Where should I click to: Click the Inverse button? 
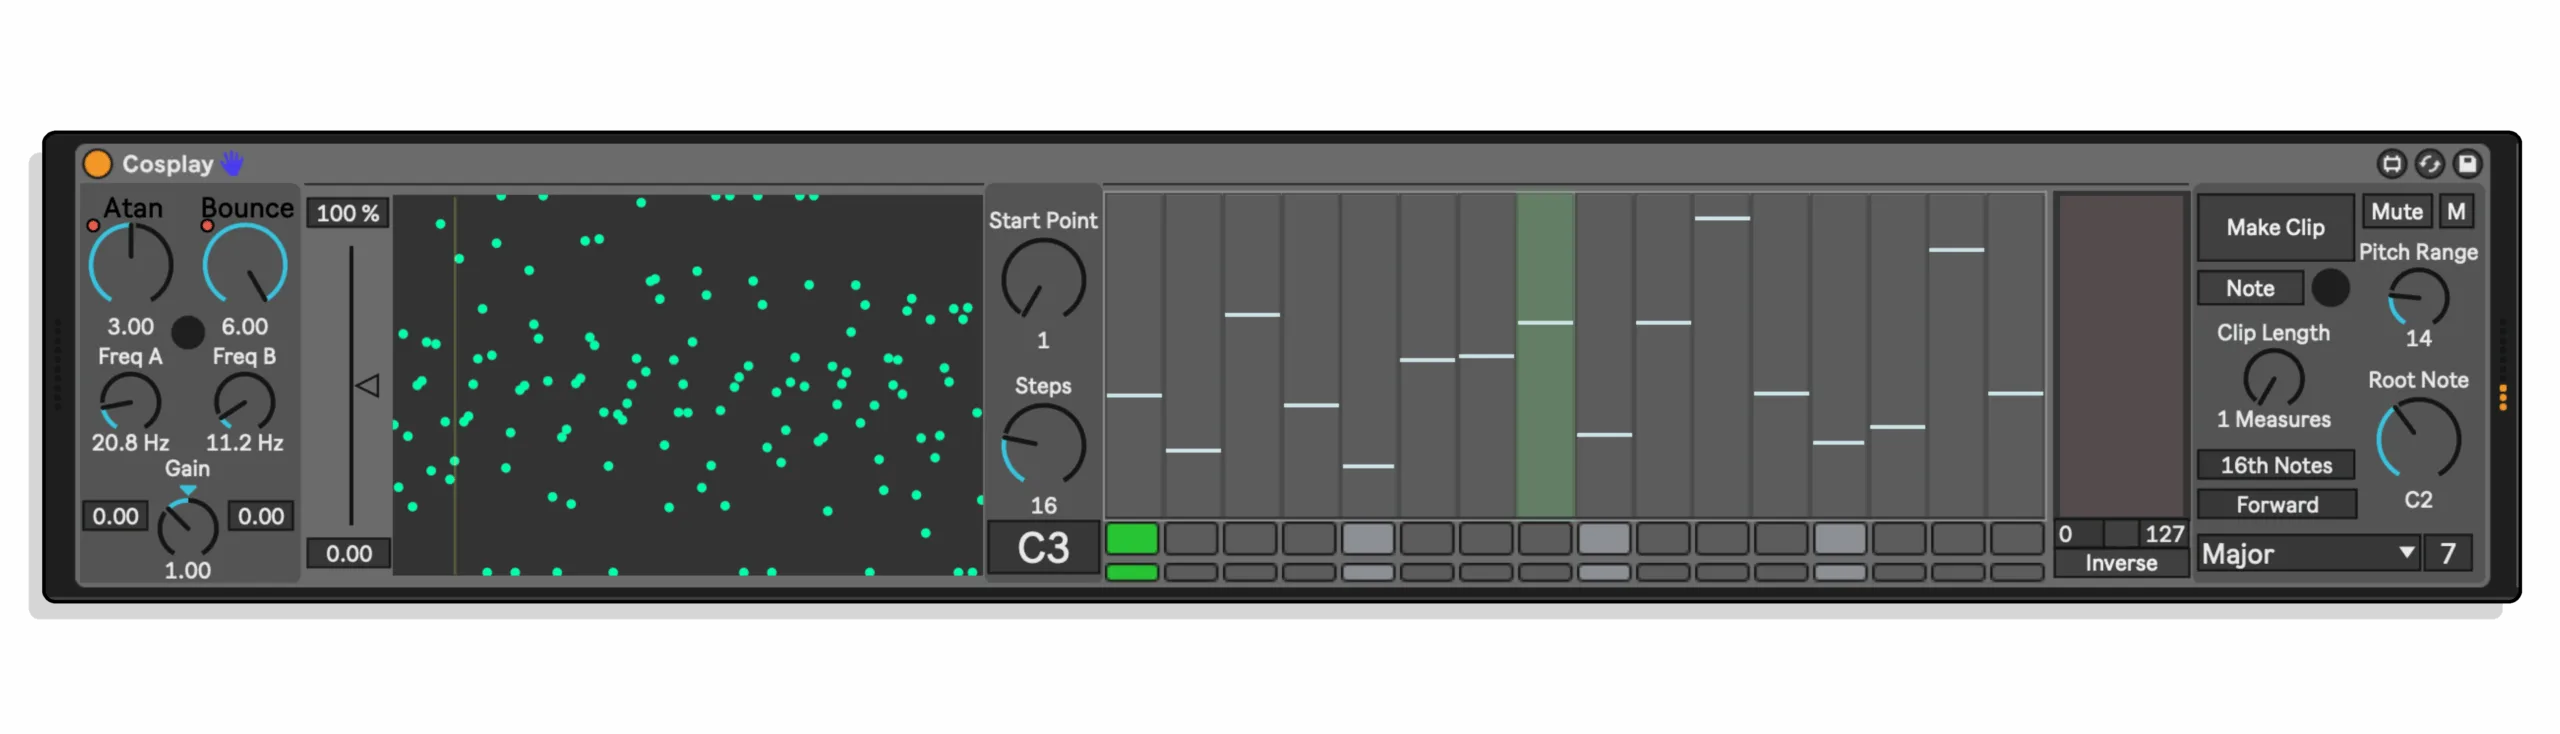[2120, 563]
